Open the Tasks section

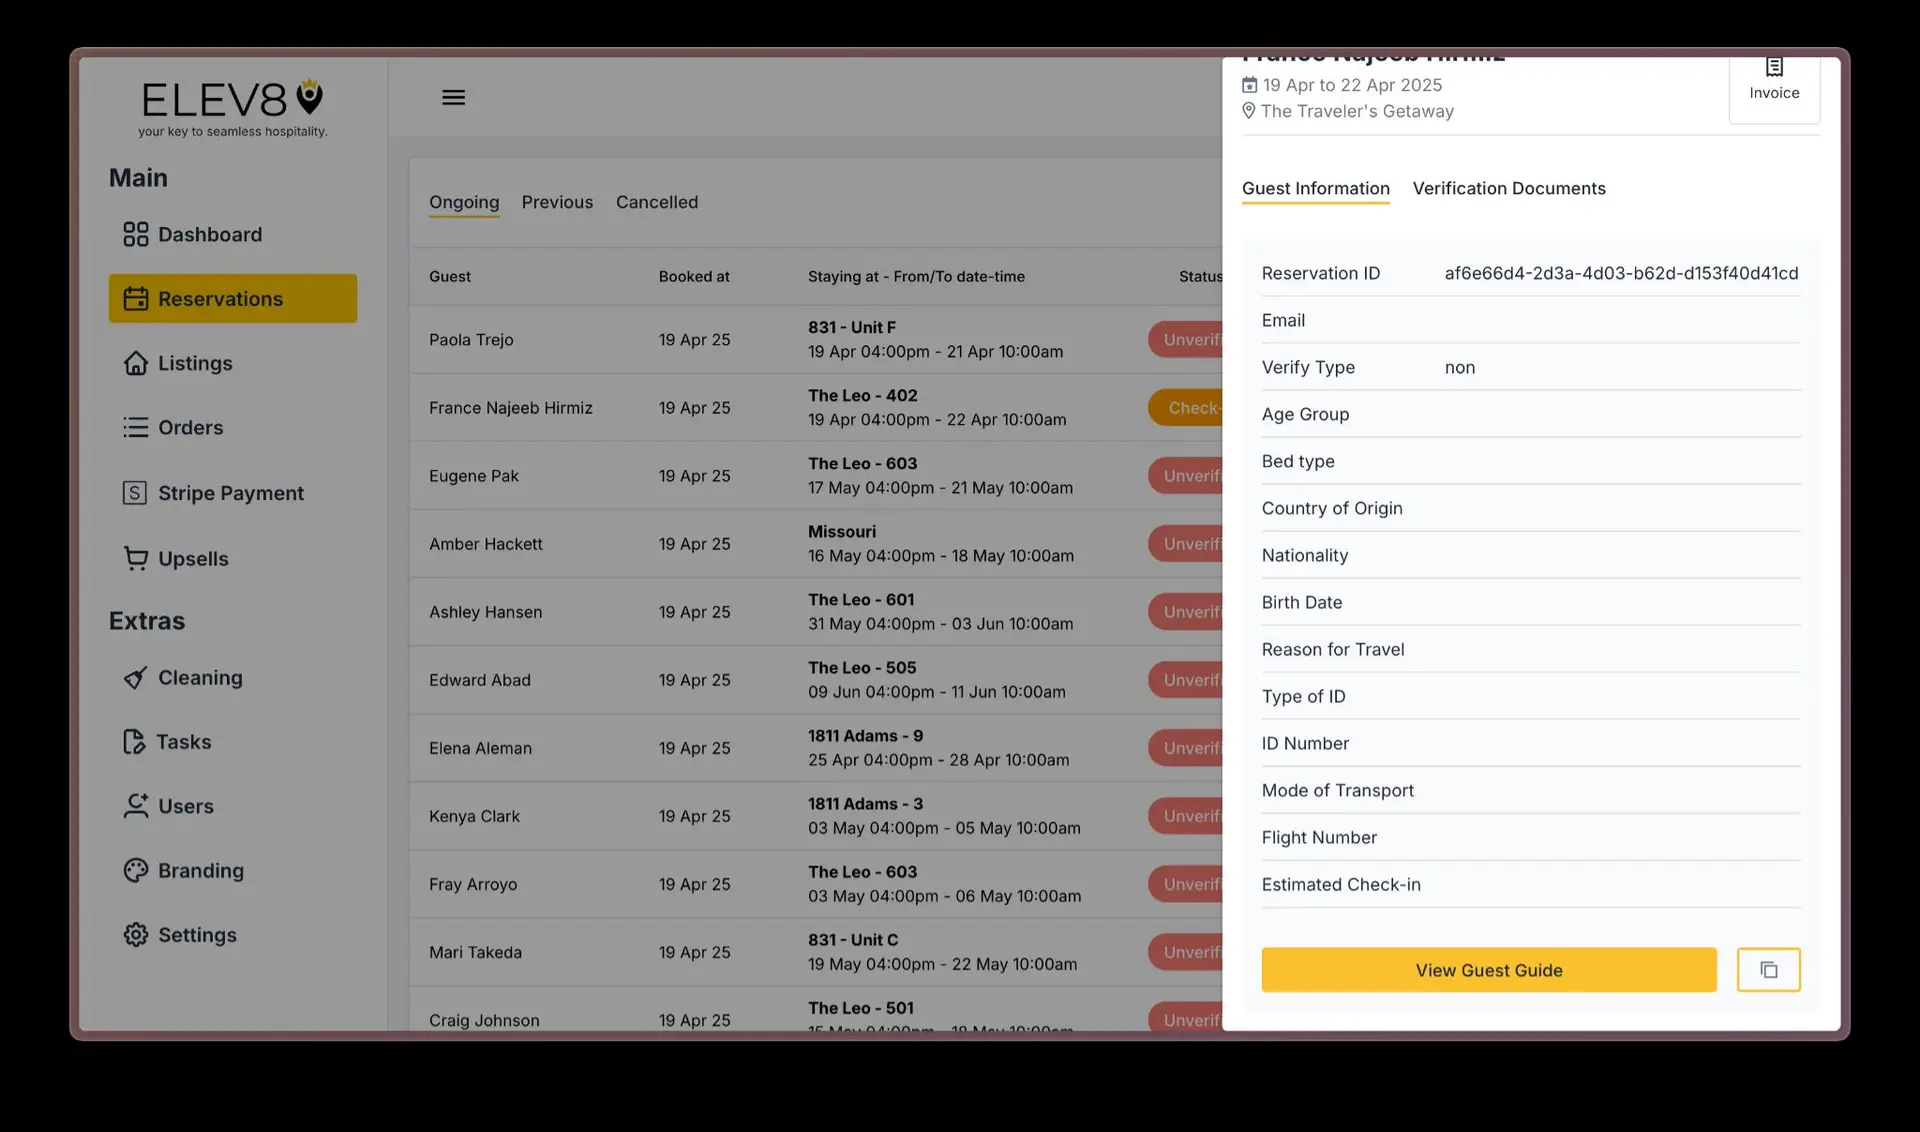tap(183, 741)
